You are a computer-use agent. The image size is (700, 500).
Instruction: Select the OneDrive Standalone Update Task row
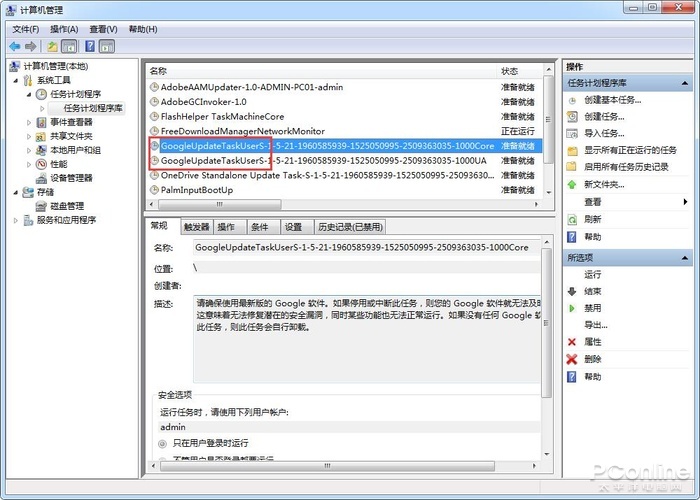pyautogui.click(x=344, y=175)
